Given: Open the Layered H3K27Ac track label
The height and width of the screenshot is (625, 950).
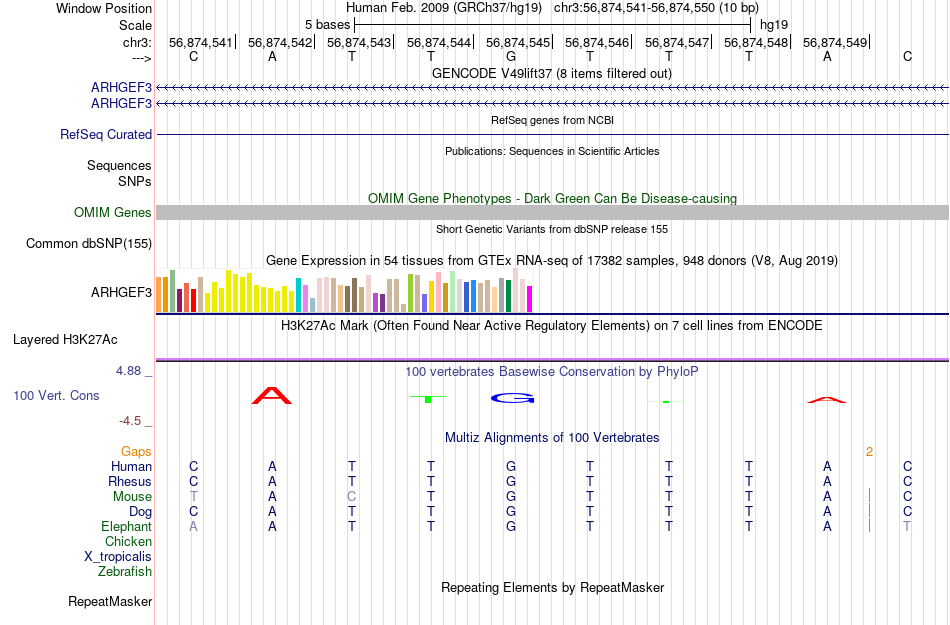Looking at the screenshot, I should click(65, 340).
